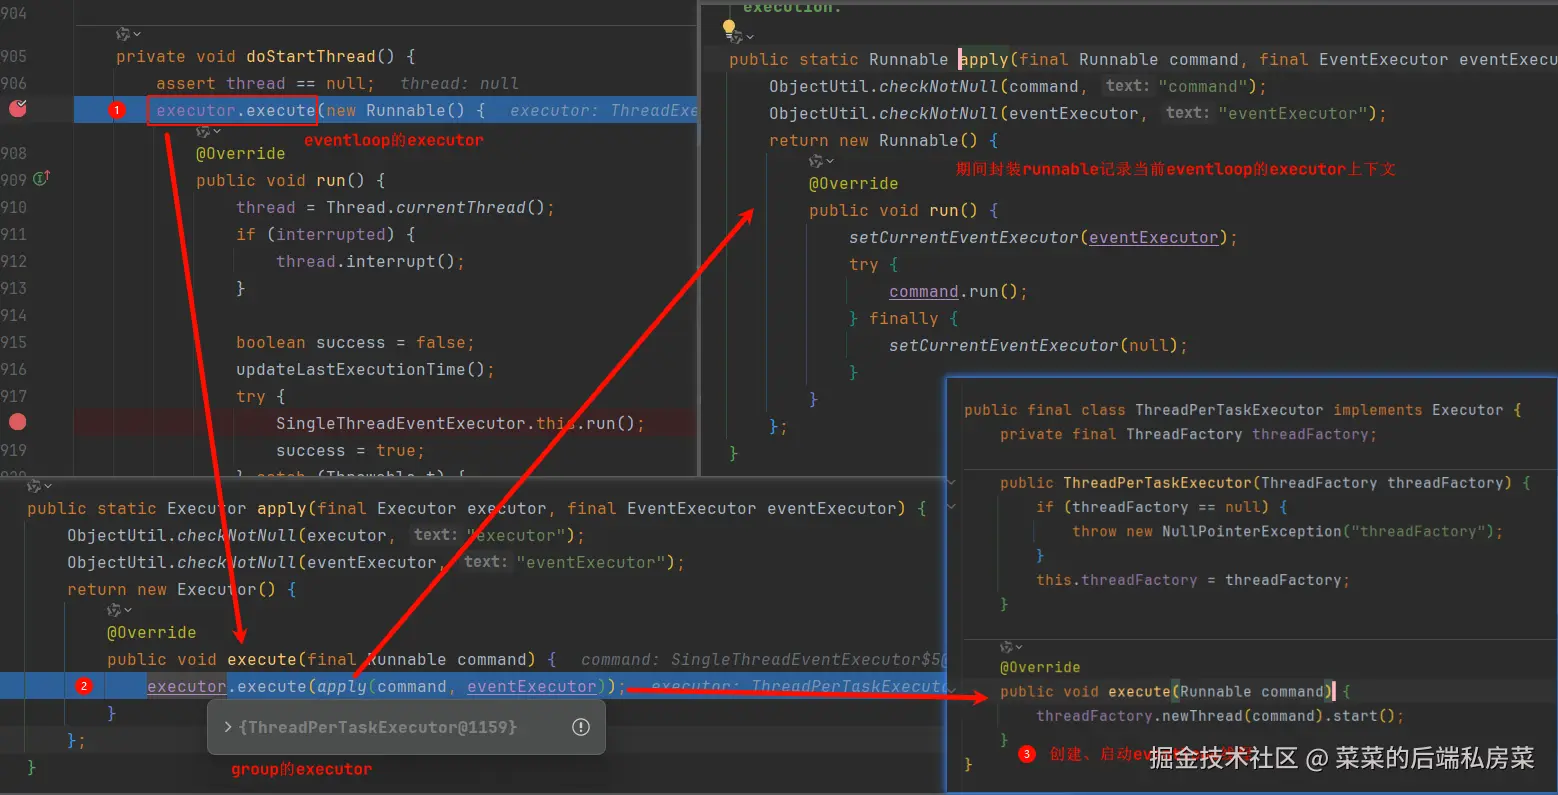Click 'command: SingleThreadEventExecutor$5' inline hint
Viewport: 1558px width, 795px height.
pos(762,659)
